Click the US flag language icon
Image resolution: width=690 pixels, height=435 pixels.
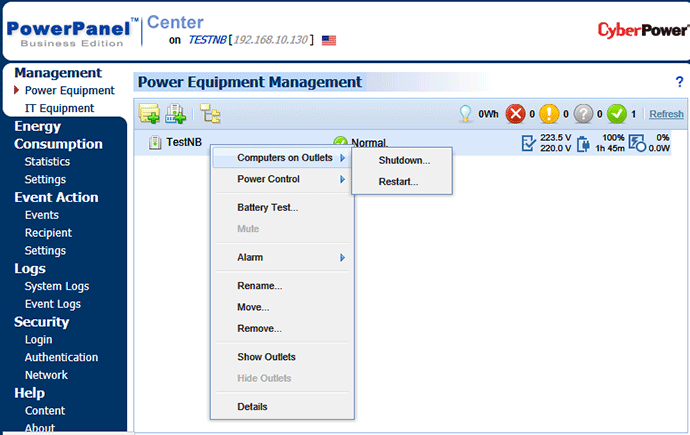(x=329, y=40)
